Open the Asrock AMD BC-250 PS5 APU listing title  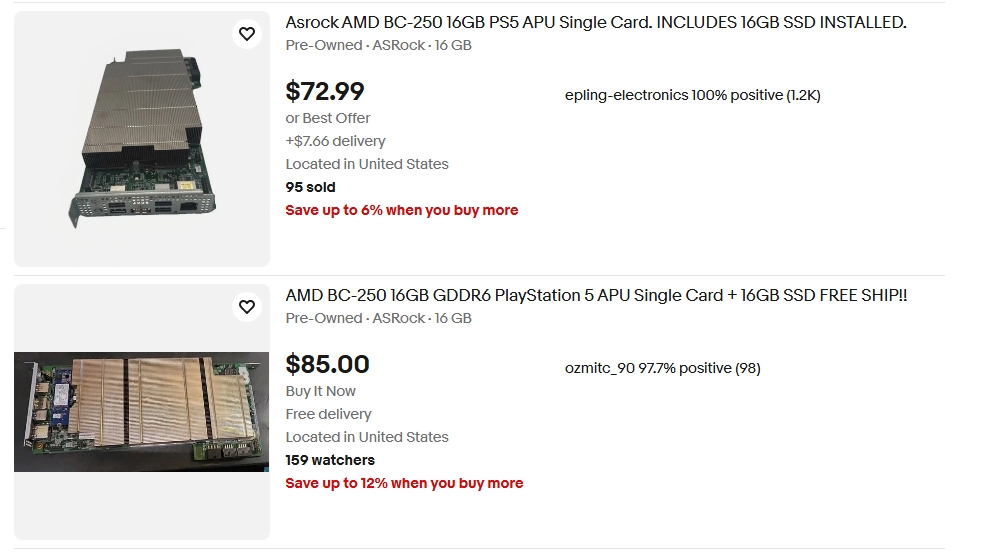[596, 22]
